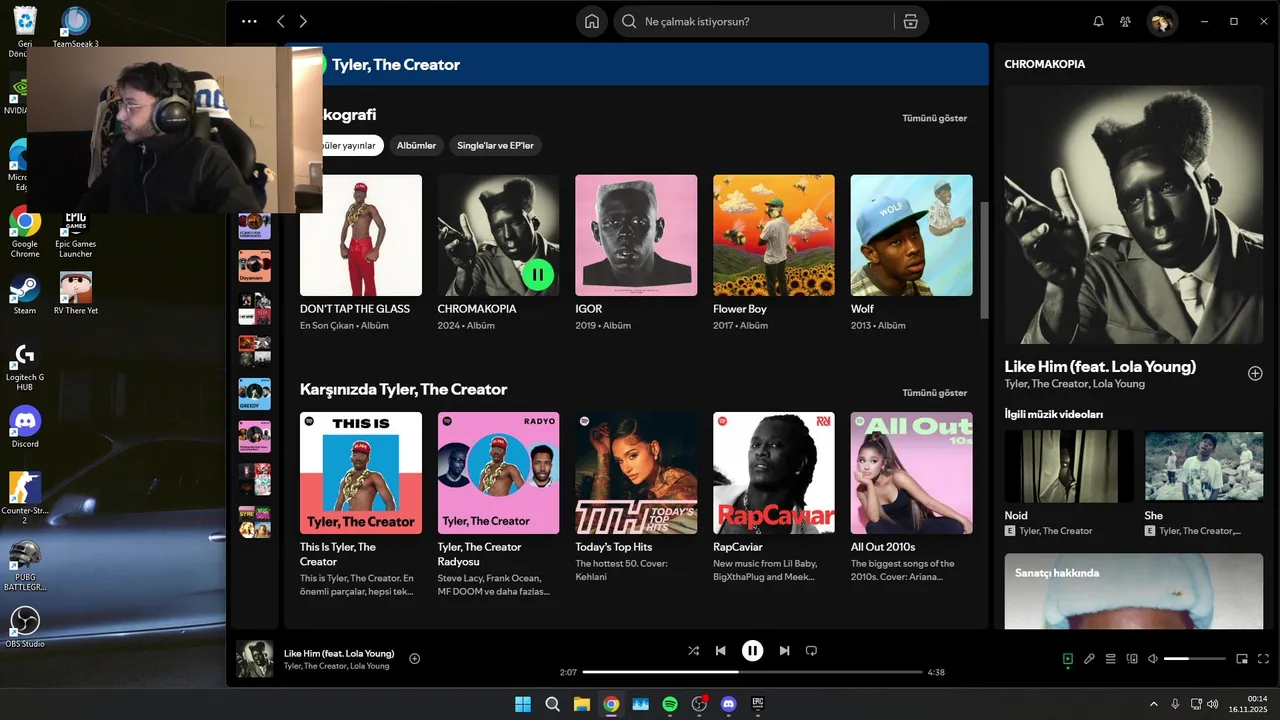Skip to the next track

tap(784, 651)
